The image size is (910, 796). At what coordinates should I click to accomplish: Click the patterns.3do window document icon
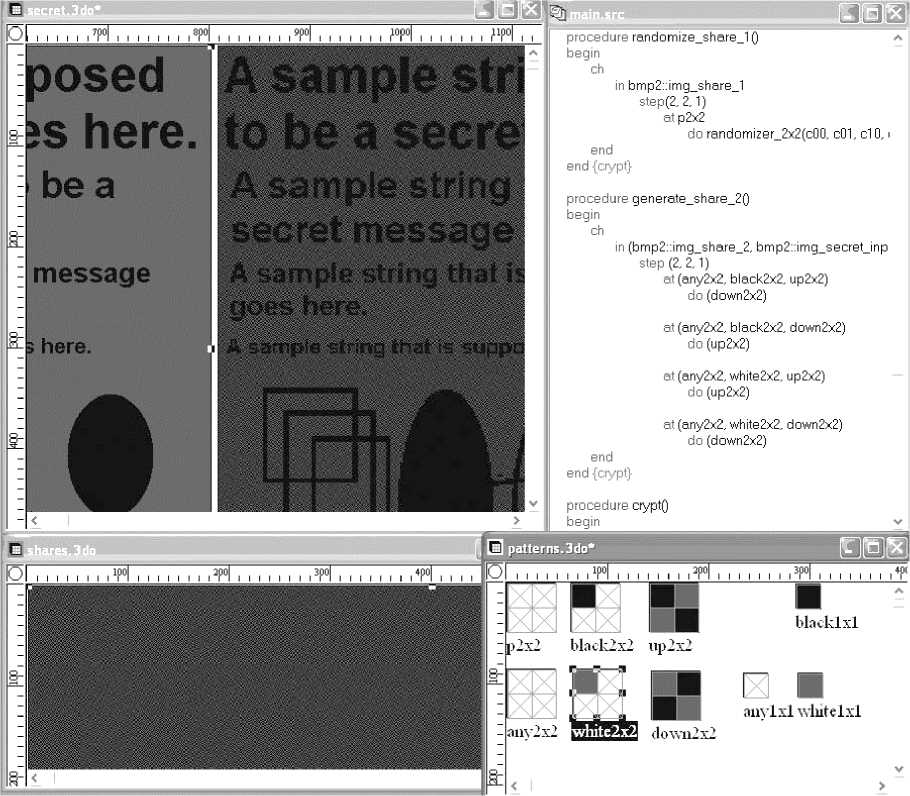[495, 547]
